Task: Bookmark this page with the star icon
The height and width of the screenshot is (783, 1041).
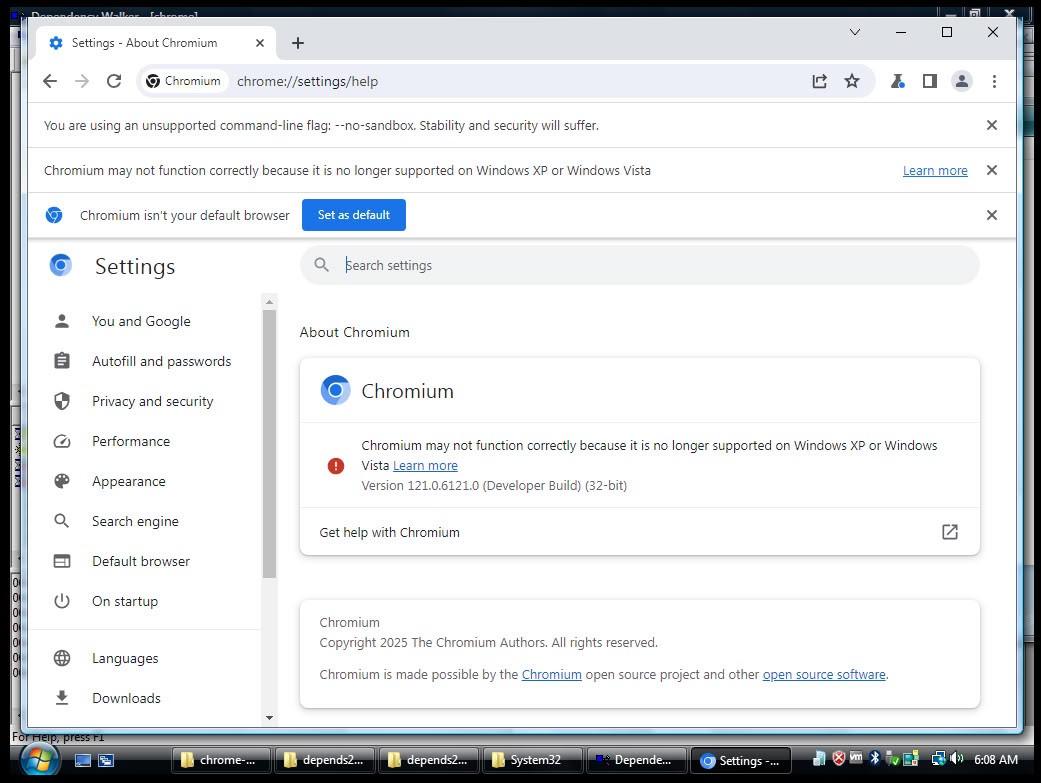Action: click(851, 81)
